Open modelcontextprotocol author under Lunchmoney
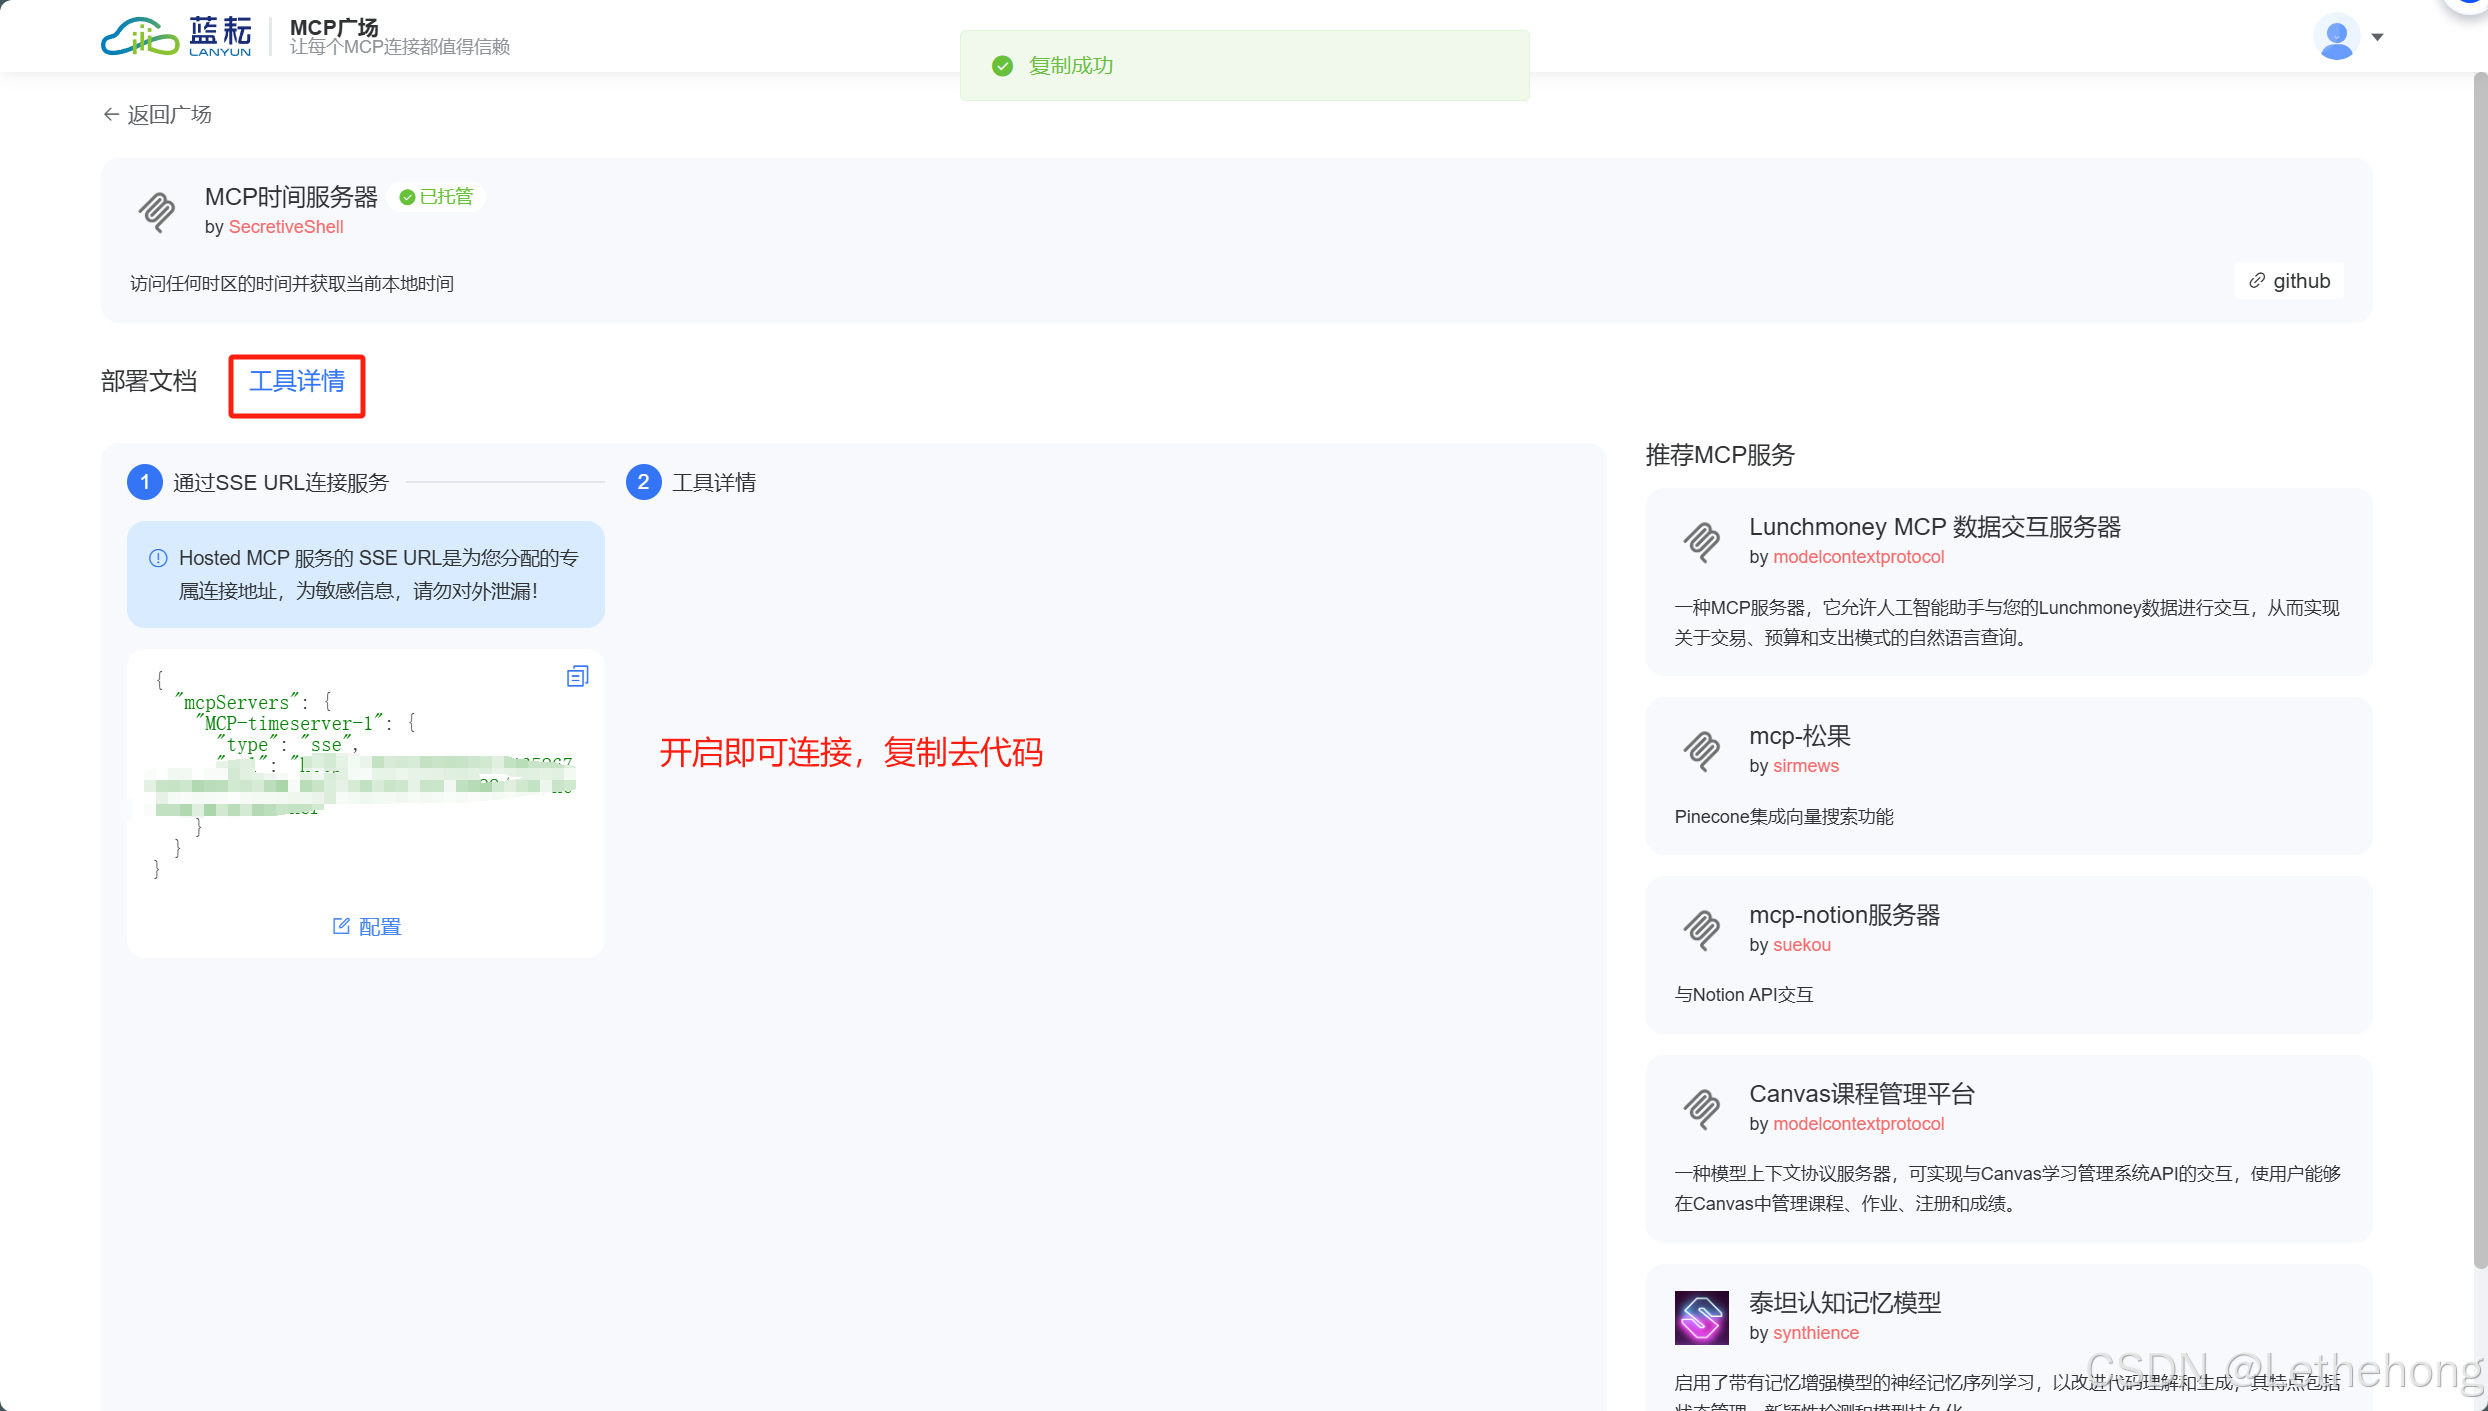The image size is (2488, 1411). [1858, 557]
